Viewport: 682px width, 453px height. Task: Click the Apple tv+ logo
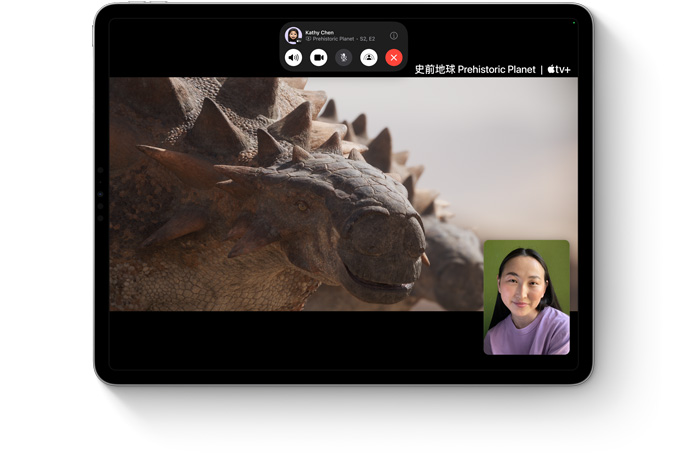(x=559, y=69)
